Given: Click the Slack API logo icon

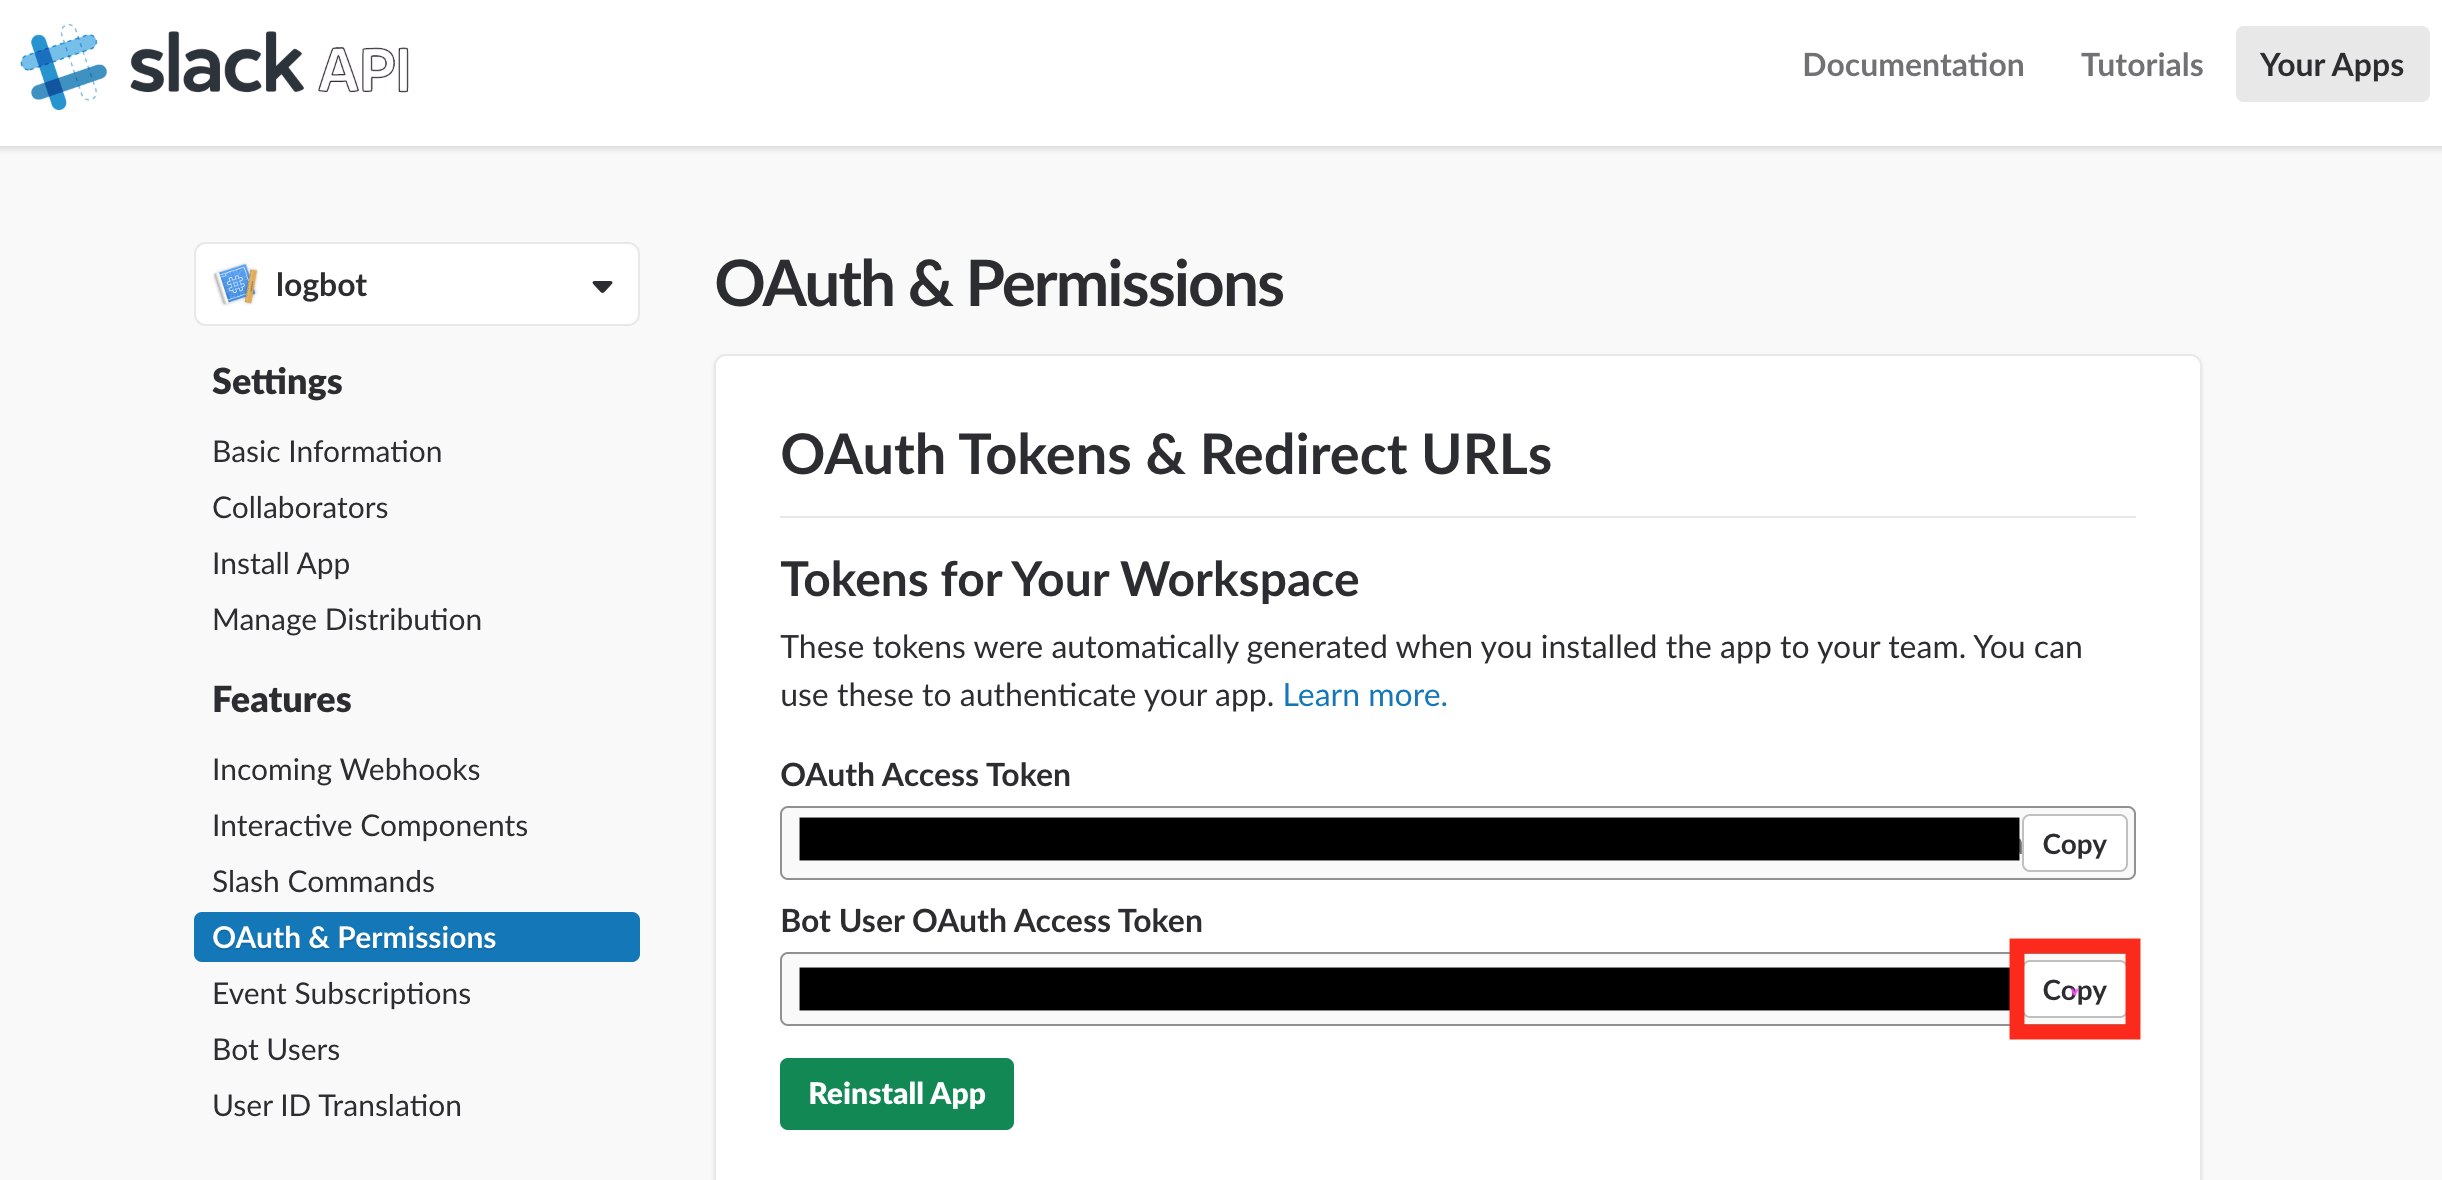Looking at the screenshot, I should click(63, 66).
